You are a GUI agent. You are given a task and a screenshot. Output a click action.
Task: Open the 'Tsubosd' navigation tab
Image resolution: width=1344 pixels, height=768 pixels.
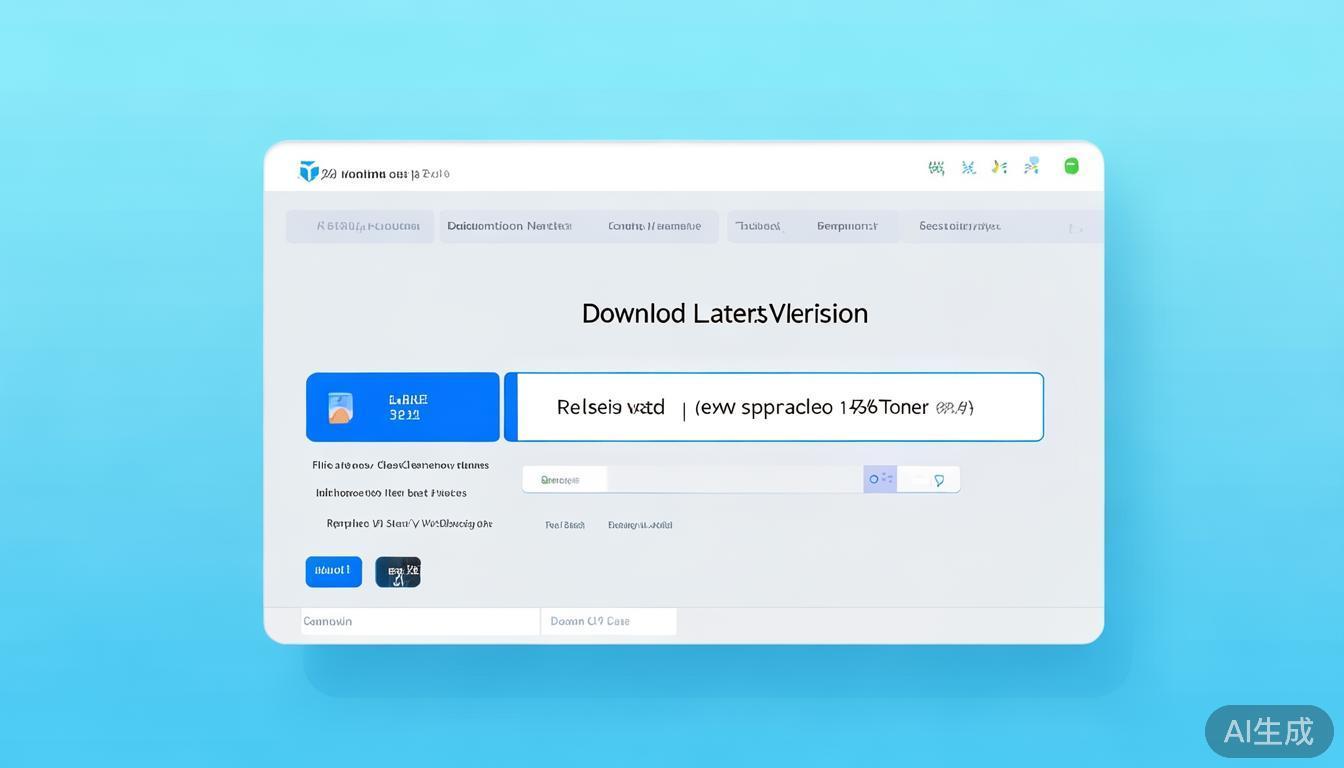pos(758,226)
